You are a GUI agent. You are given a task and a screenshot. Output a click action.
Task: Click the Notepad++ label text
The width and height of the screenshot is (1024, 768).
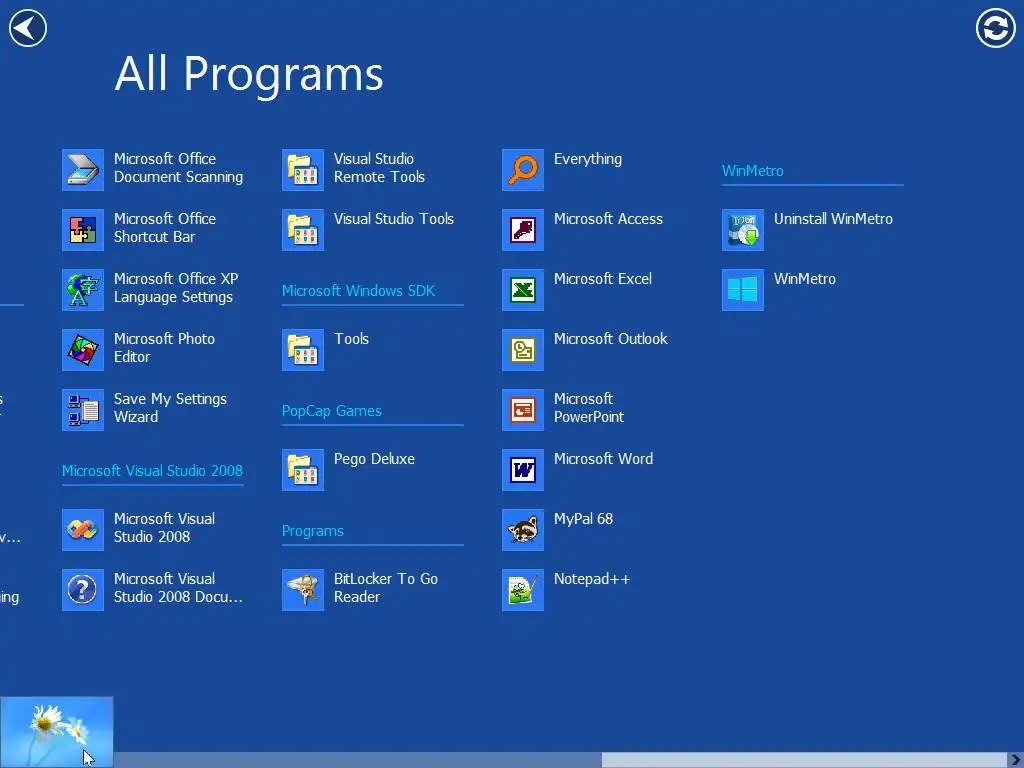pos(592,579)
